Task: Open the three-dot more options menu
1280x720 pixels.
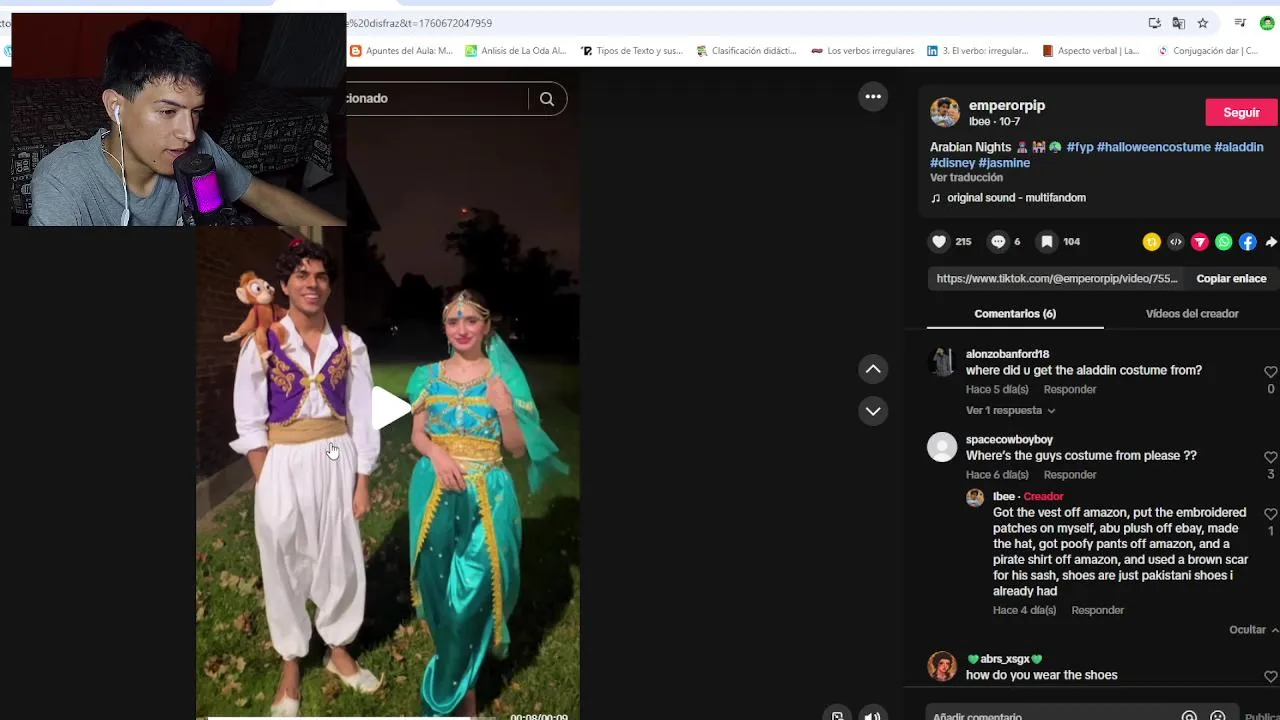Action: point(873,97)
